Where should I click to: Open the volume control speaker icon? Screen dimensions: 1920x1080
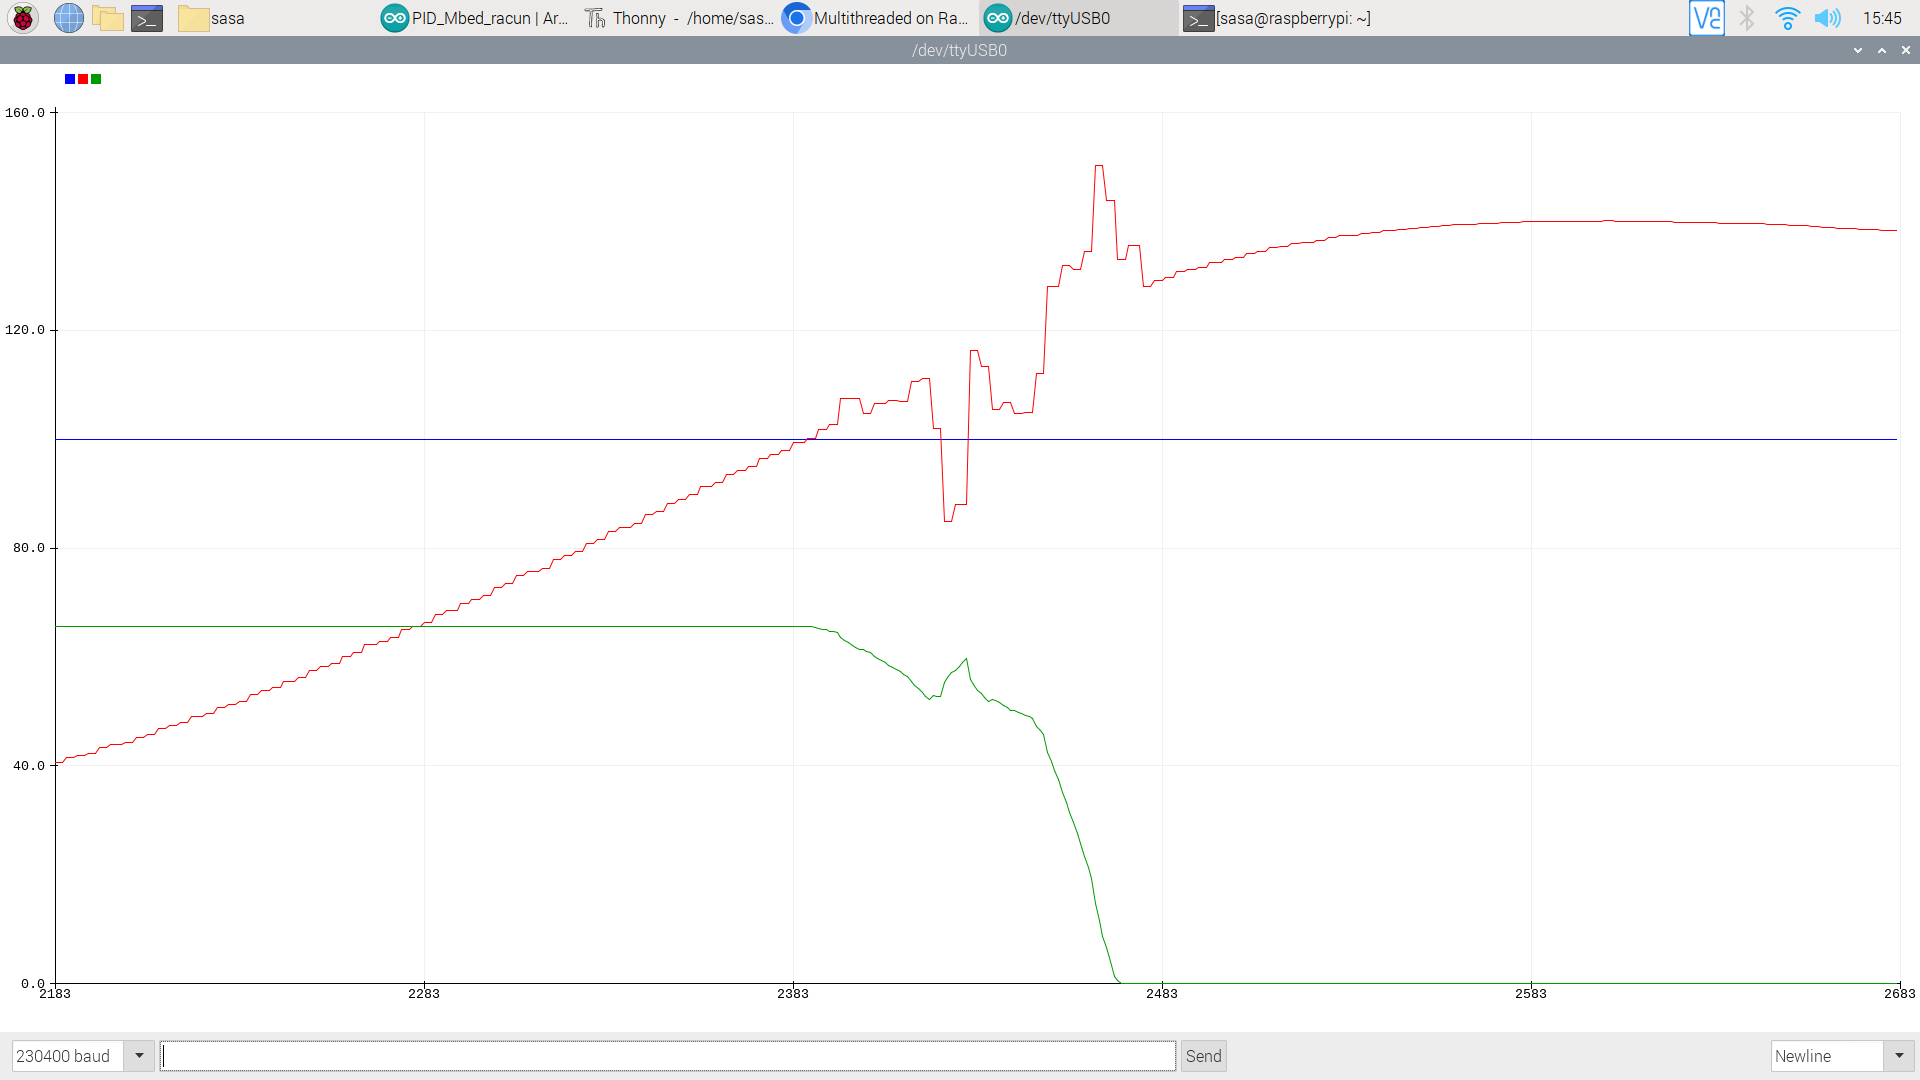click(x=1827, y=18)
